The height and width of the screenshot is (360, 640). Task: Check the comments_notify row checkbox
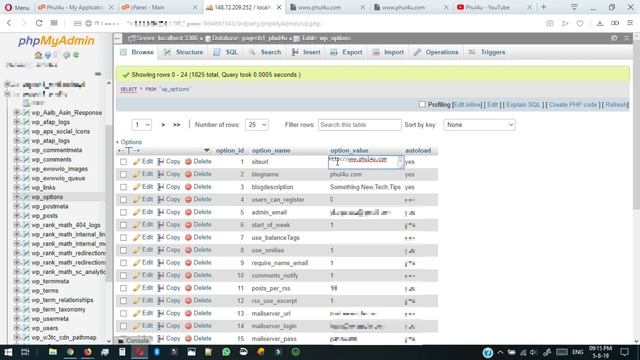[x=123, y=276]
